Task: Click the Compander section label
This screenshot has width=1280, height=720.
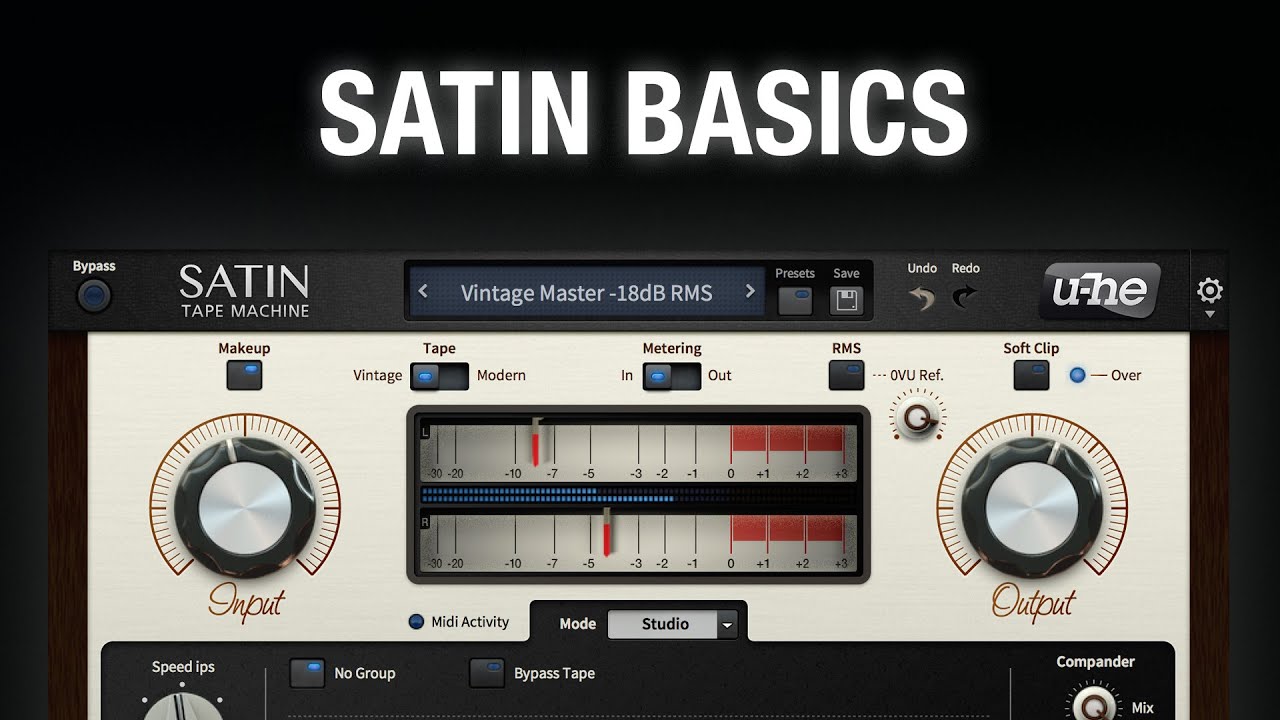Action: (1096, 662)
